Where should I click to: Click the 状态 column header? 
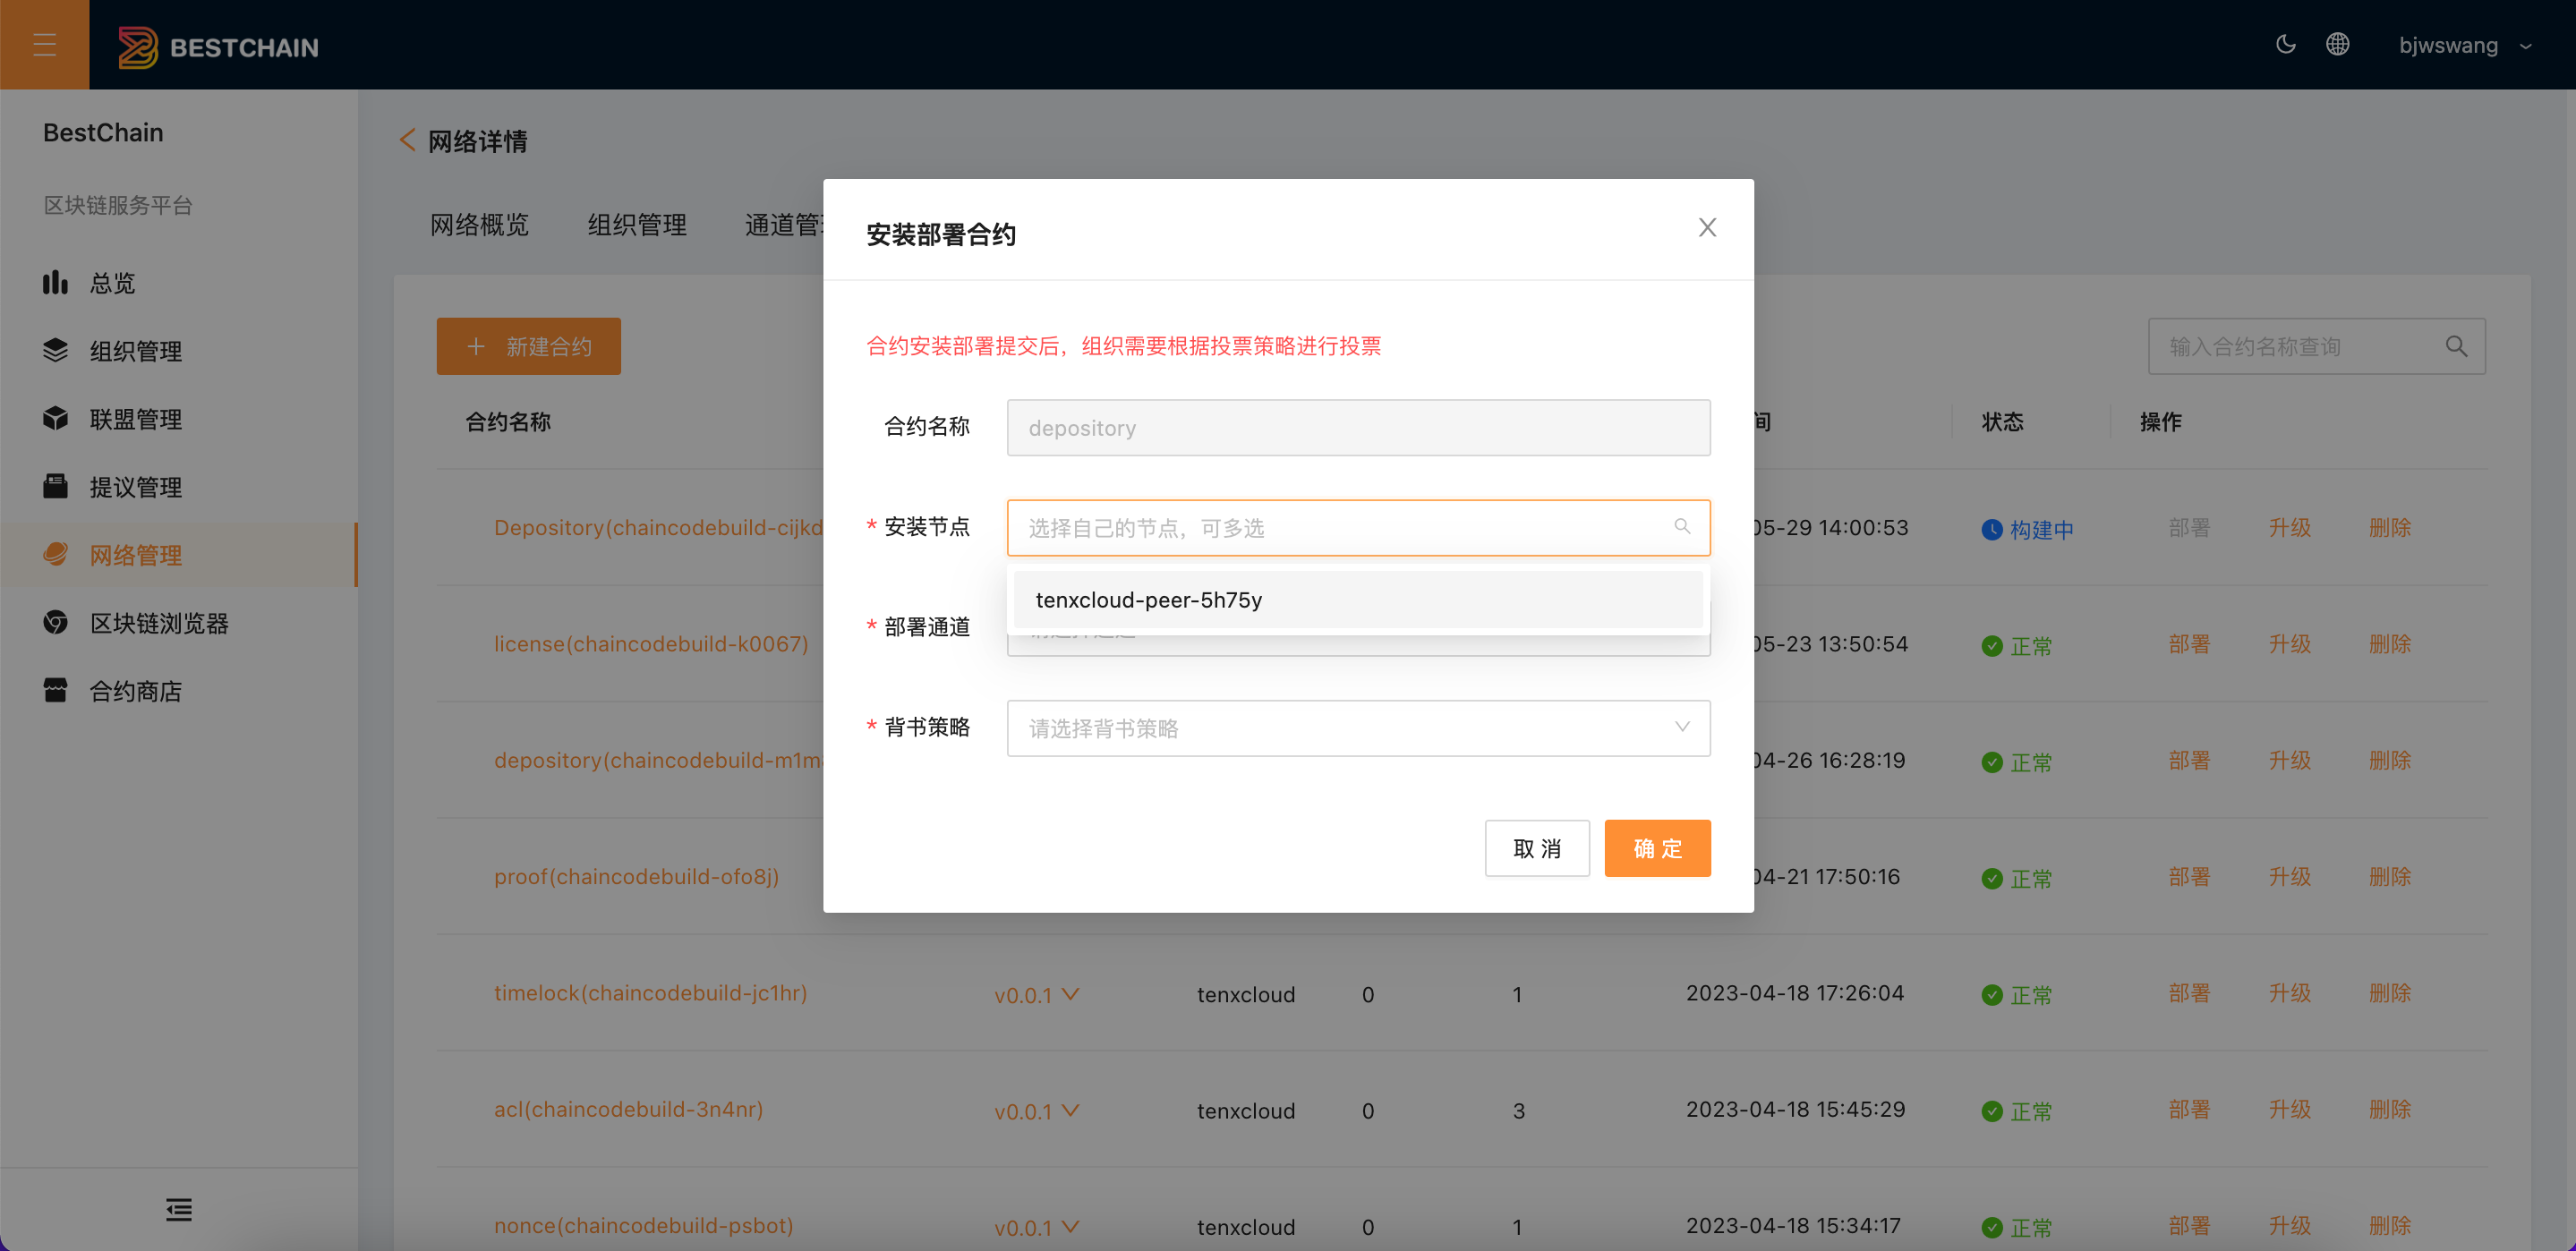point(2003,422)
